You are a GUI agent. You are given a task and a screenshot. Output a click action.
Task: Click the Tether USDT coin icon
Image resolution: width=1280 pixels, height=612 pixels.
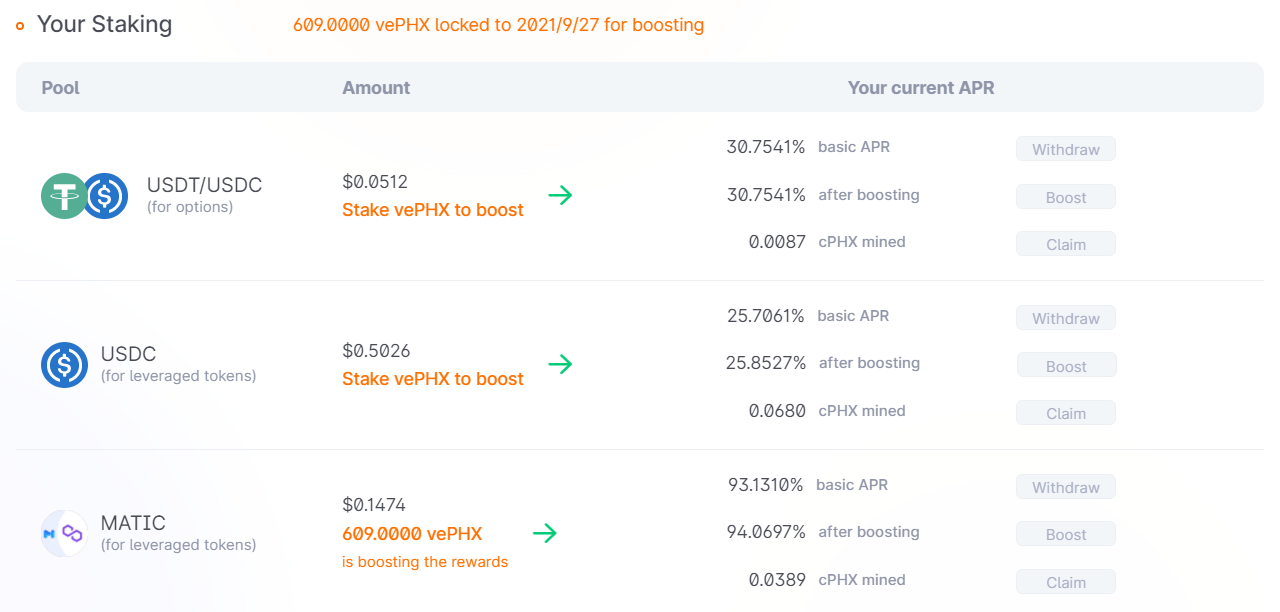point(65,196)
